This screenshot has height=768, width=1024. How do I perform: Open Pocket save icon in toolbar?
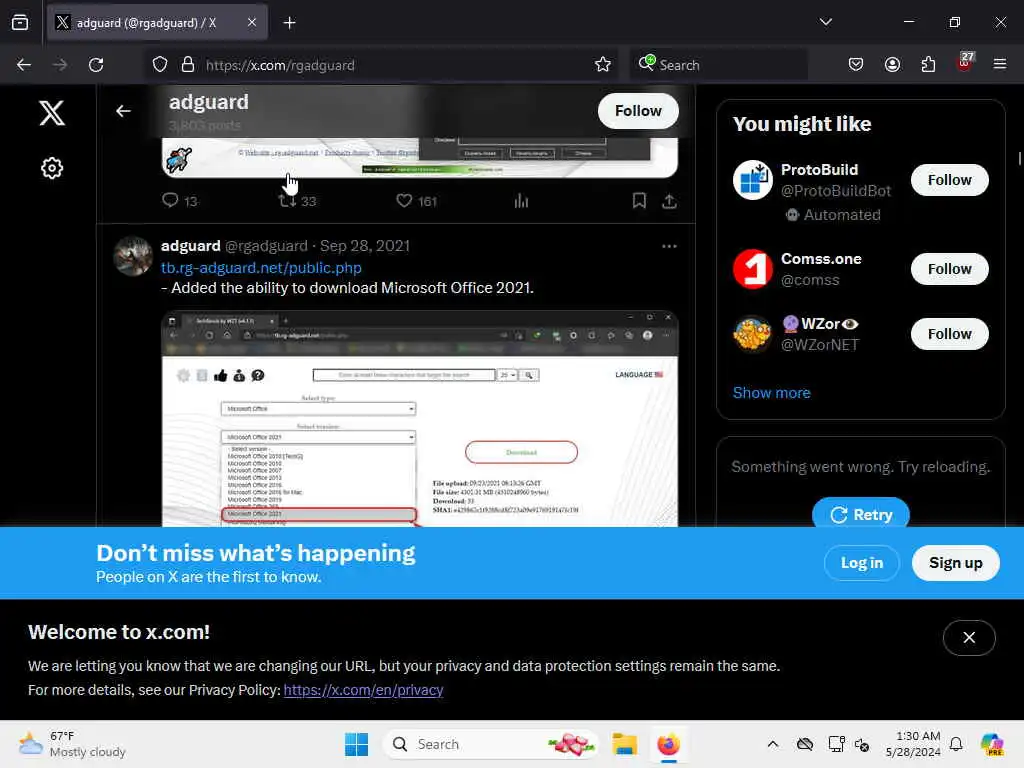click(x=856, y=65)
